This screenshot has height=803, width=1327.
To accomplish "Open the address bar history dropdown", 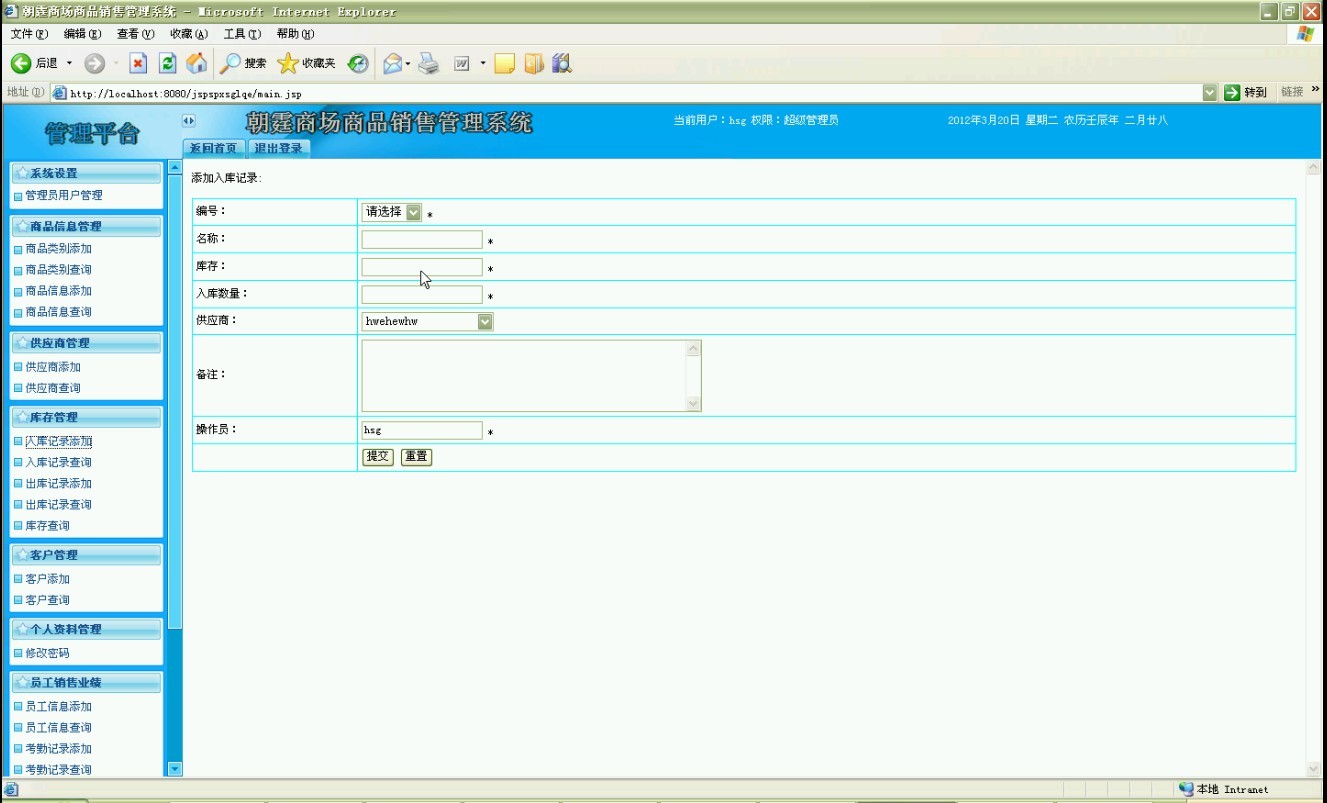I will point(1210,92).
